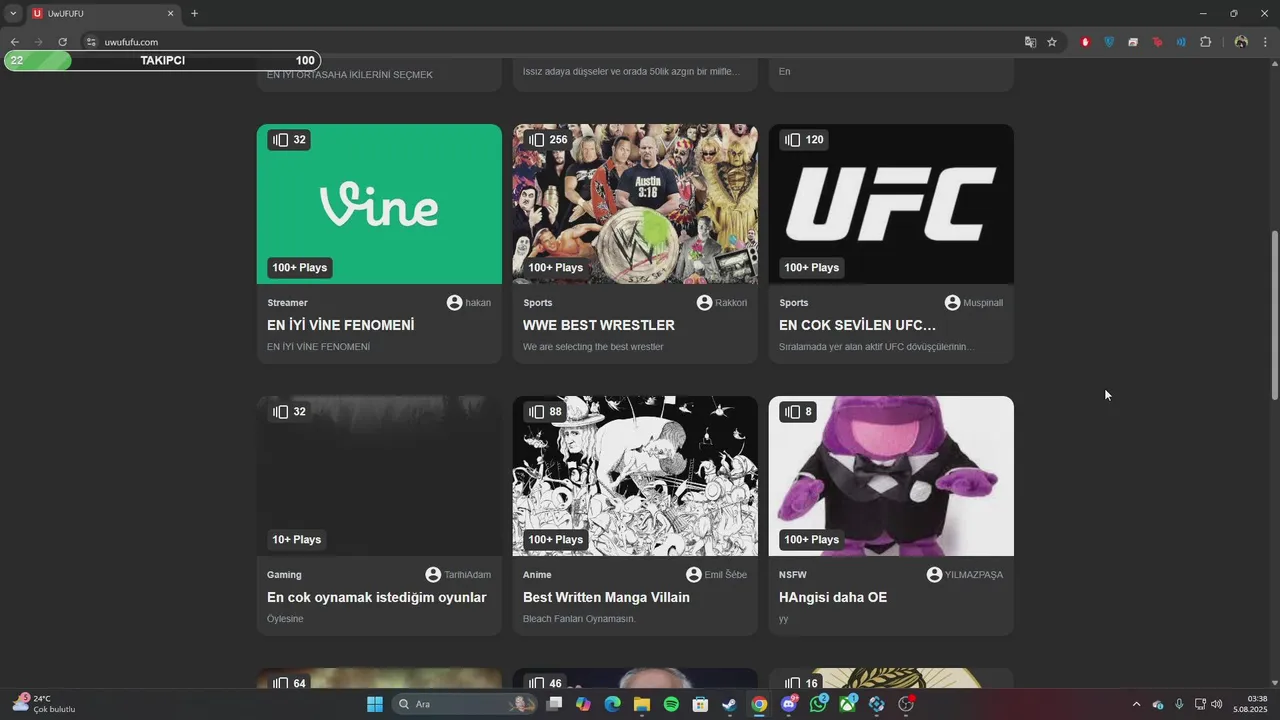The width and height of the screenshot is (1280, 720).
Task: Open the red hand ad-blocker extension
Action: pos(1085,42)
